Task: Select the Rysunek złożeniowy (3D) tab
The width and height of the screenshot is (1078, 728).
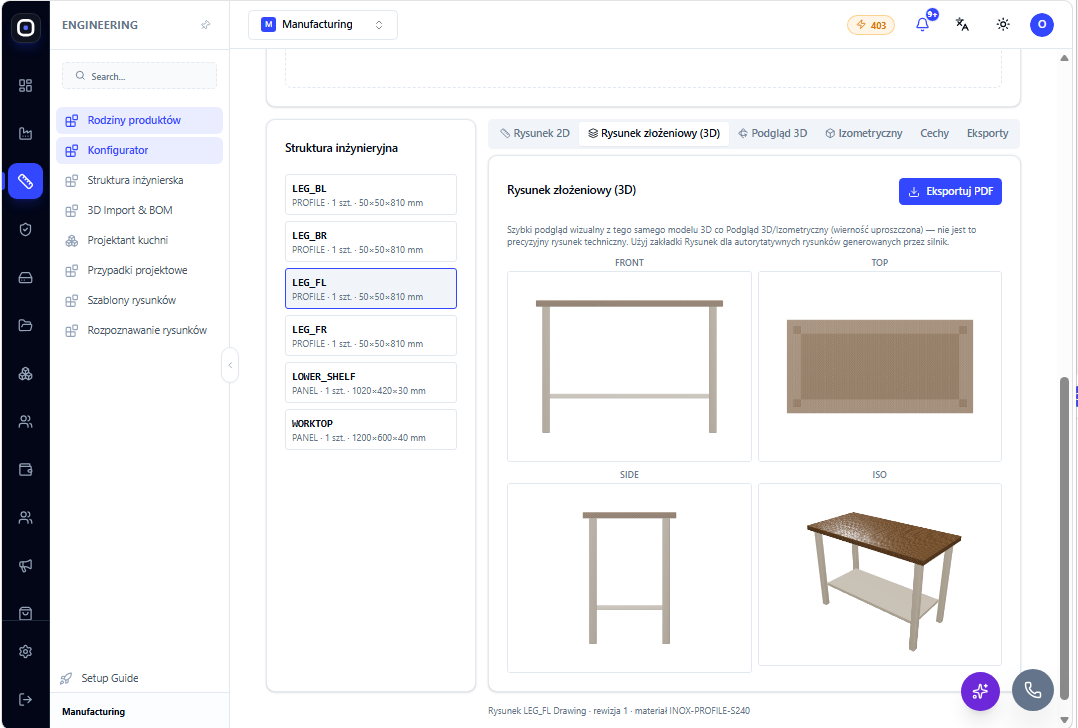Action: coord(654,133)
